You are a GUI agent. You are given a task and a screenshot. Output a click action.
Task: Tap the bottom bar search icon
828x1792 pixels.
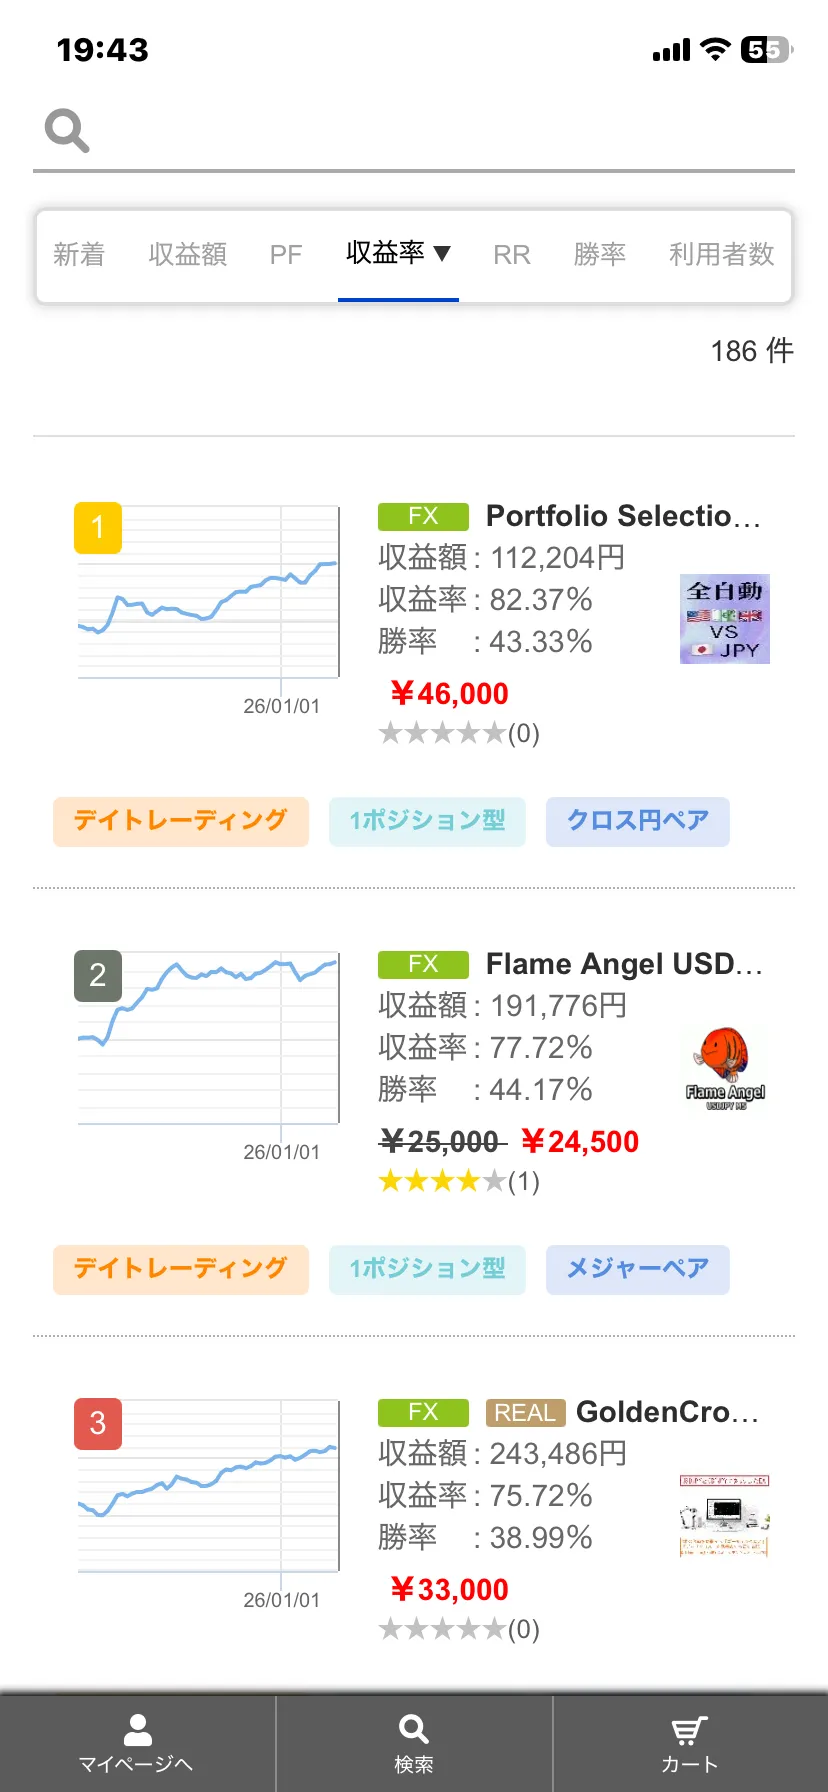[x=413, y=1729]
